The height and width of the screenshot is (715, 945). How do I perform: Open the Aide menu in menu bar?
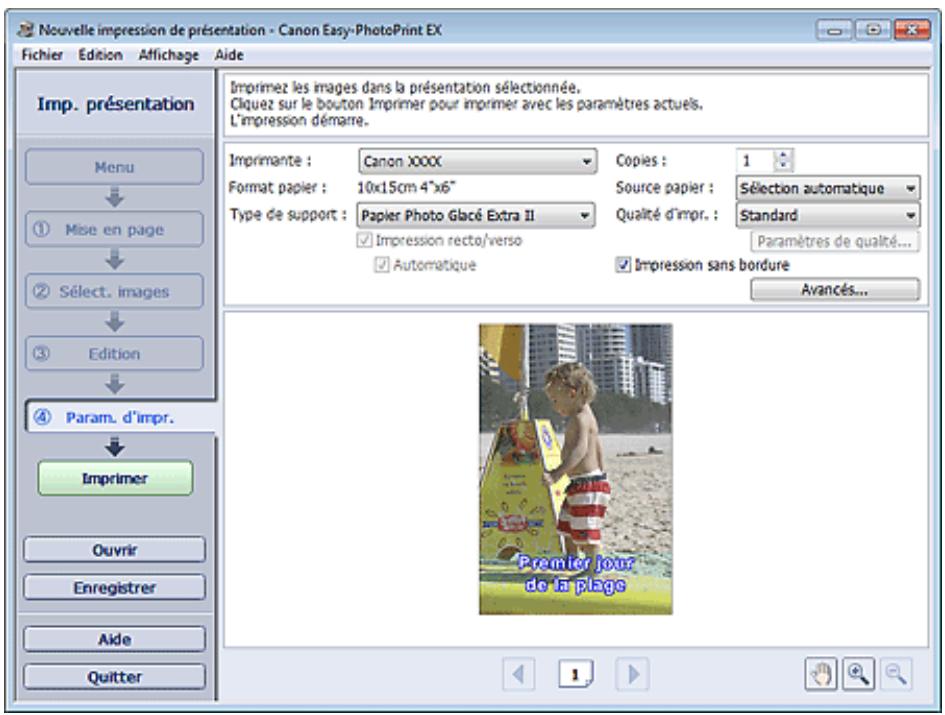pos(229,55)
